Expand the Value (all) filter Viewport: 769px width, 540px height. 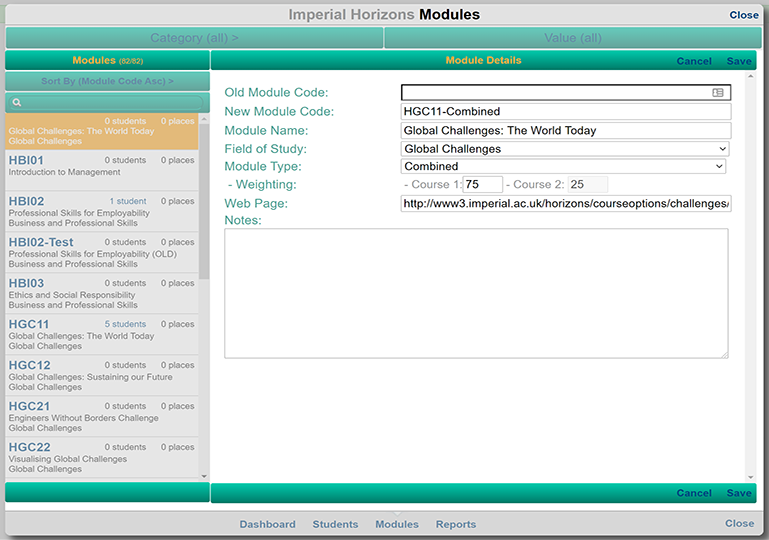[x=572, y=38]
